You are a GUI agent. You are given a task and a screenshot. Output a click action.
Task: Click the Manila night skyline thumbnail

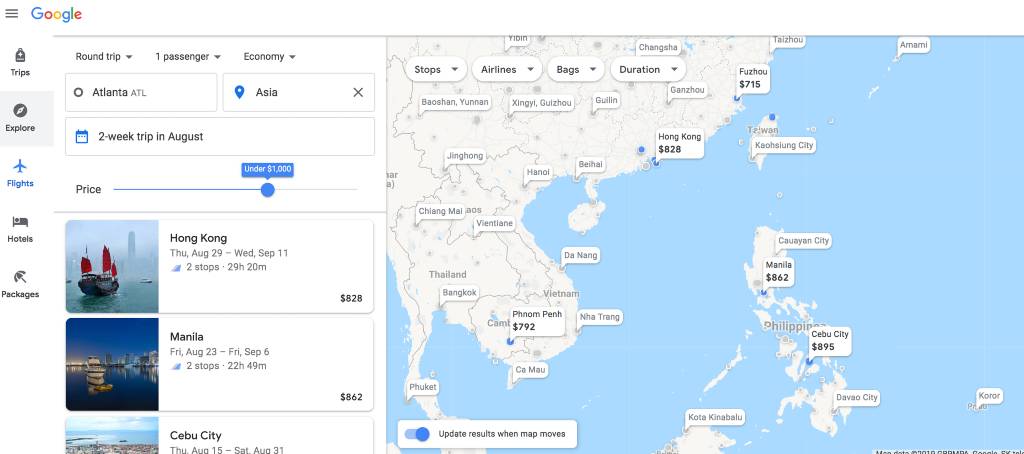click(x=112, y=365)
